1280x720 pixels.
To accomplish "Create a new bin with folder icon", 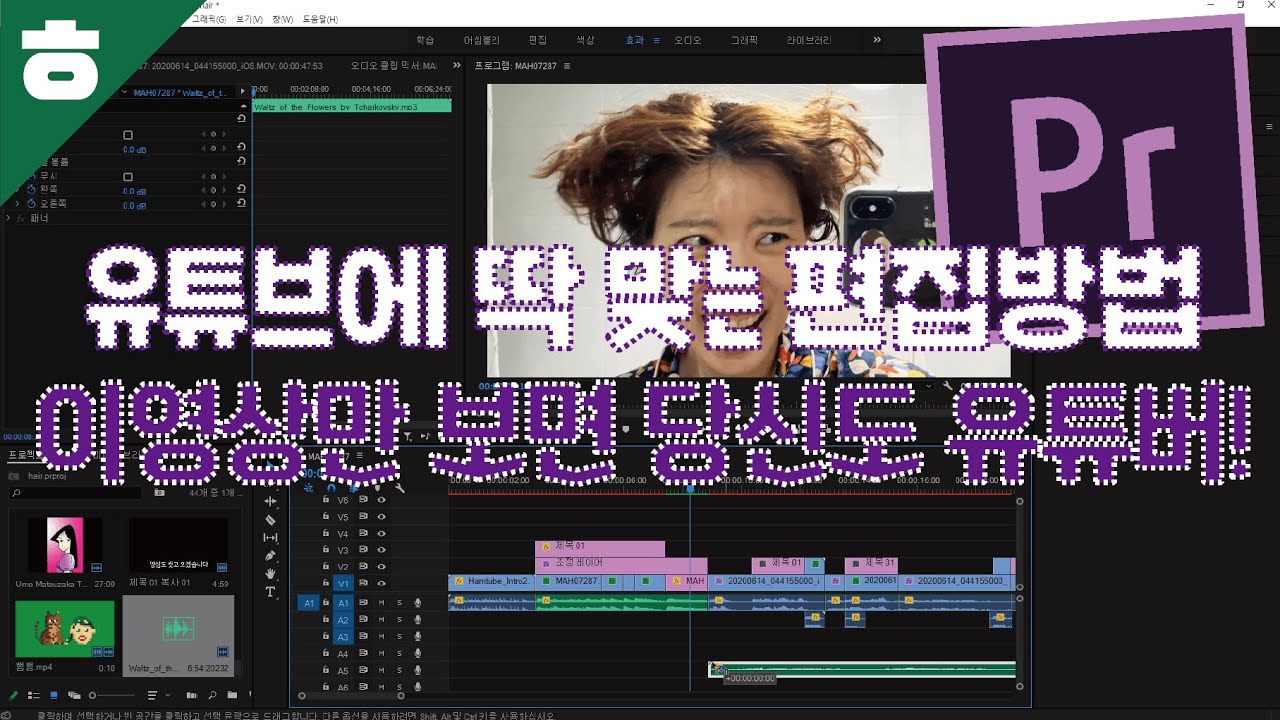I will 232,695.
